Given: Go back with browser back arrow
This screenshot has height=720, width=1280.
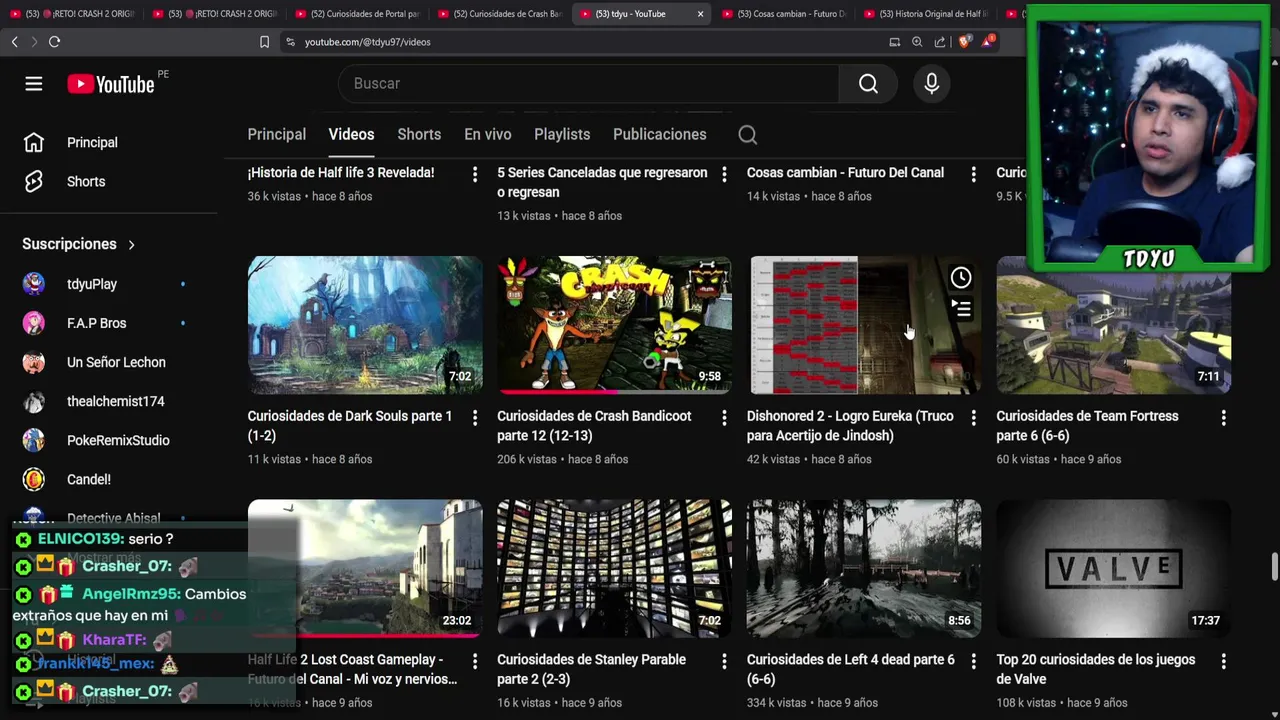Looking at the screenshot, I should (15, 42).
